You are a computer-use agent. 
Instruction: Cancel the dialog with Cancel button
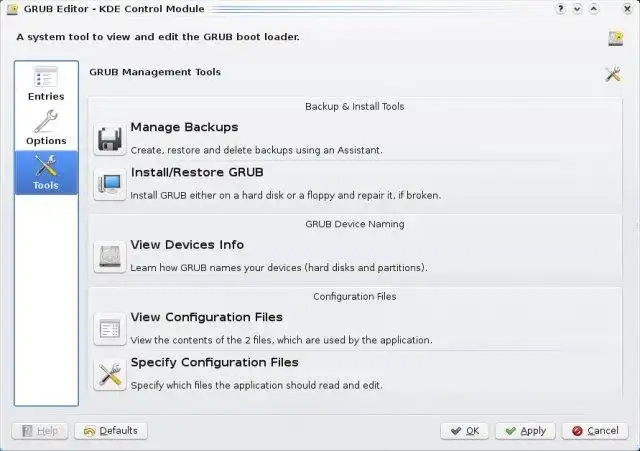pyautogui.click(x=594, y=431)
